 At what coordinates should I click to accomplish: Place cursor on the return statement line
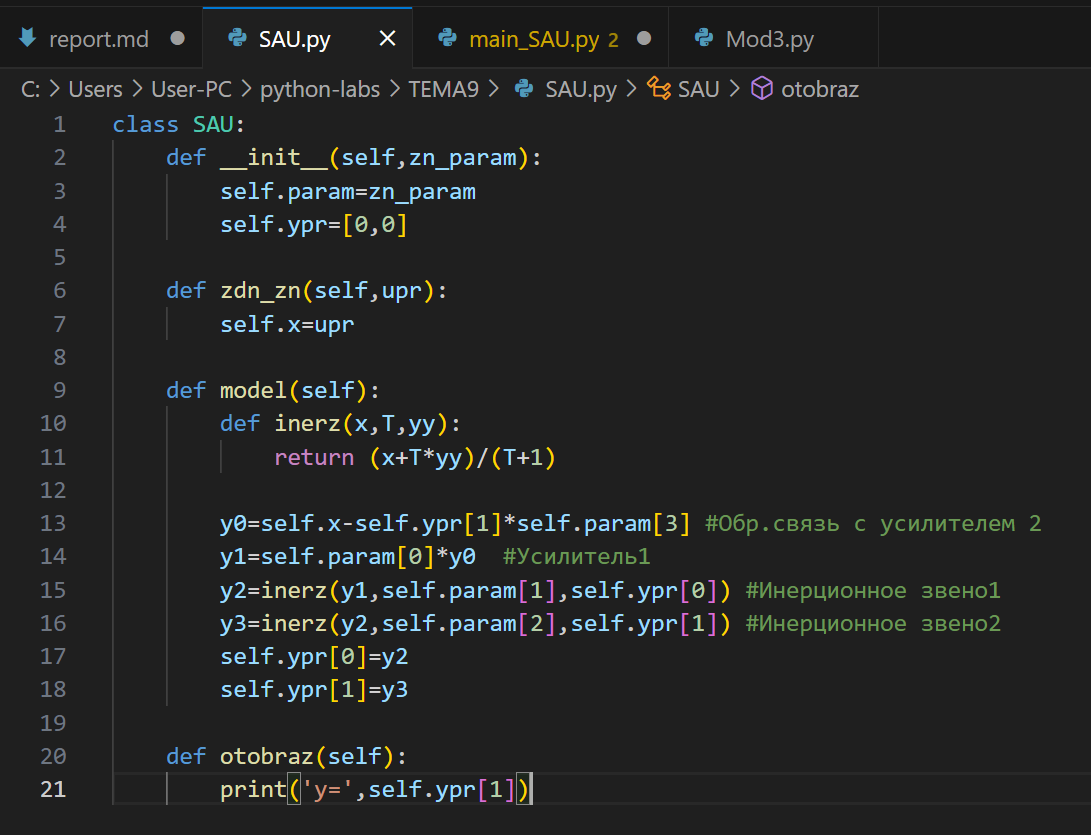point(414,457)
